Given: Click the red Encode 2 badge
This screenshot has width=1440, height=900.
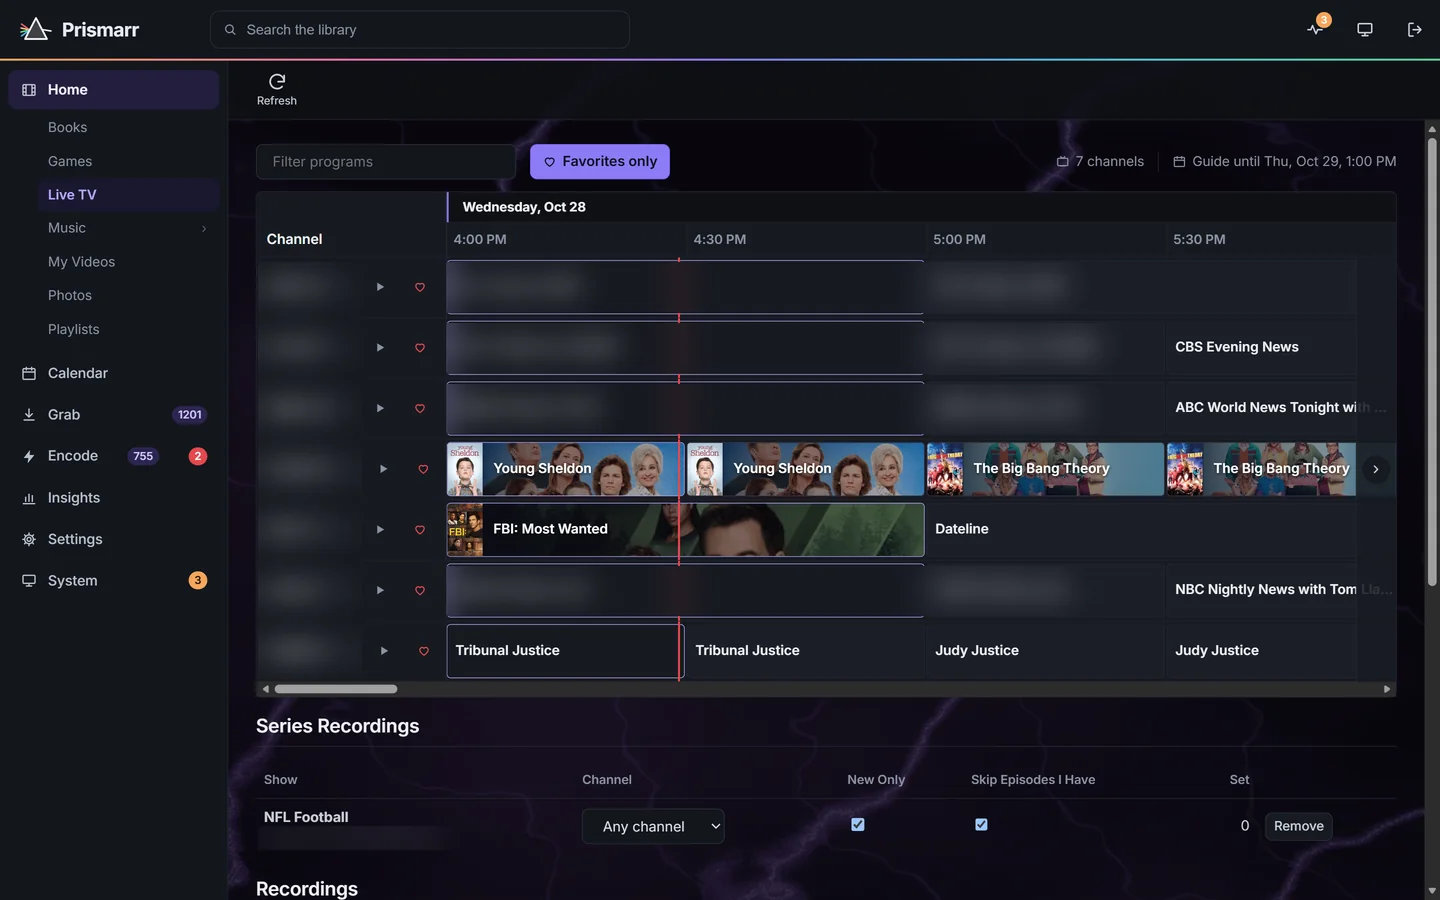Looking at the screenshot, I should tap(198, 456).
